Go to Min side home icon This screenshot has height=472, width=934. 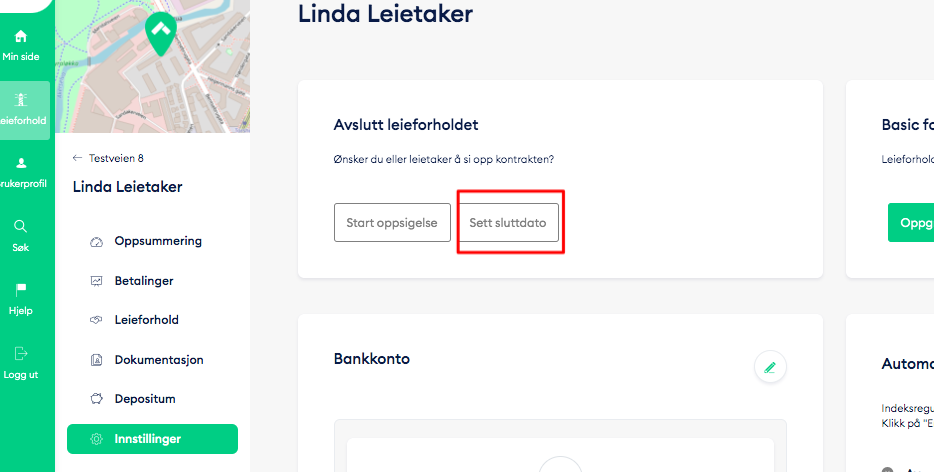coord(21,37)
